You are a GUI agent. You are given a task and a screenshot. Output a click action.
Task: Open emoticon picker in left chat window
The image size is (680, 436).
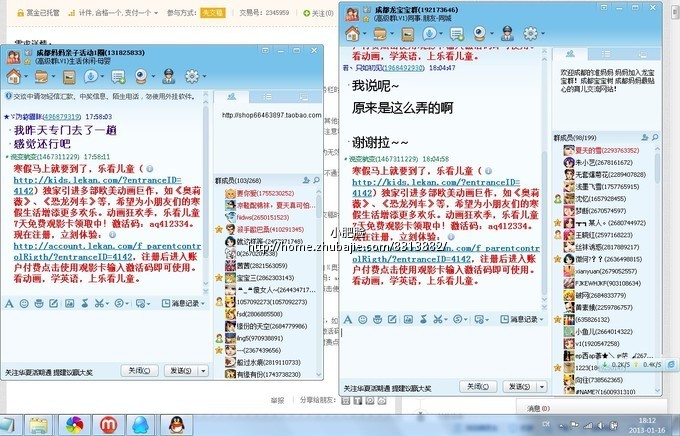[24, 304]
